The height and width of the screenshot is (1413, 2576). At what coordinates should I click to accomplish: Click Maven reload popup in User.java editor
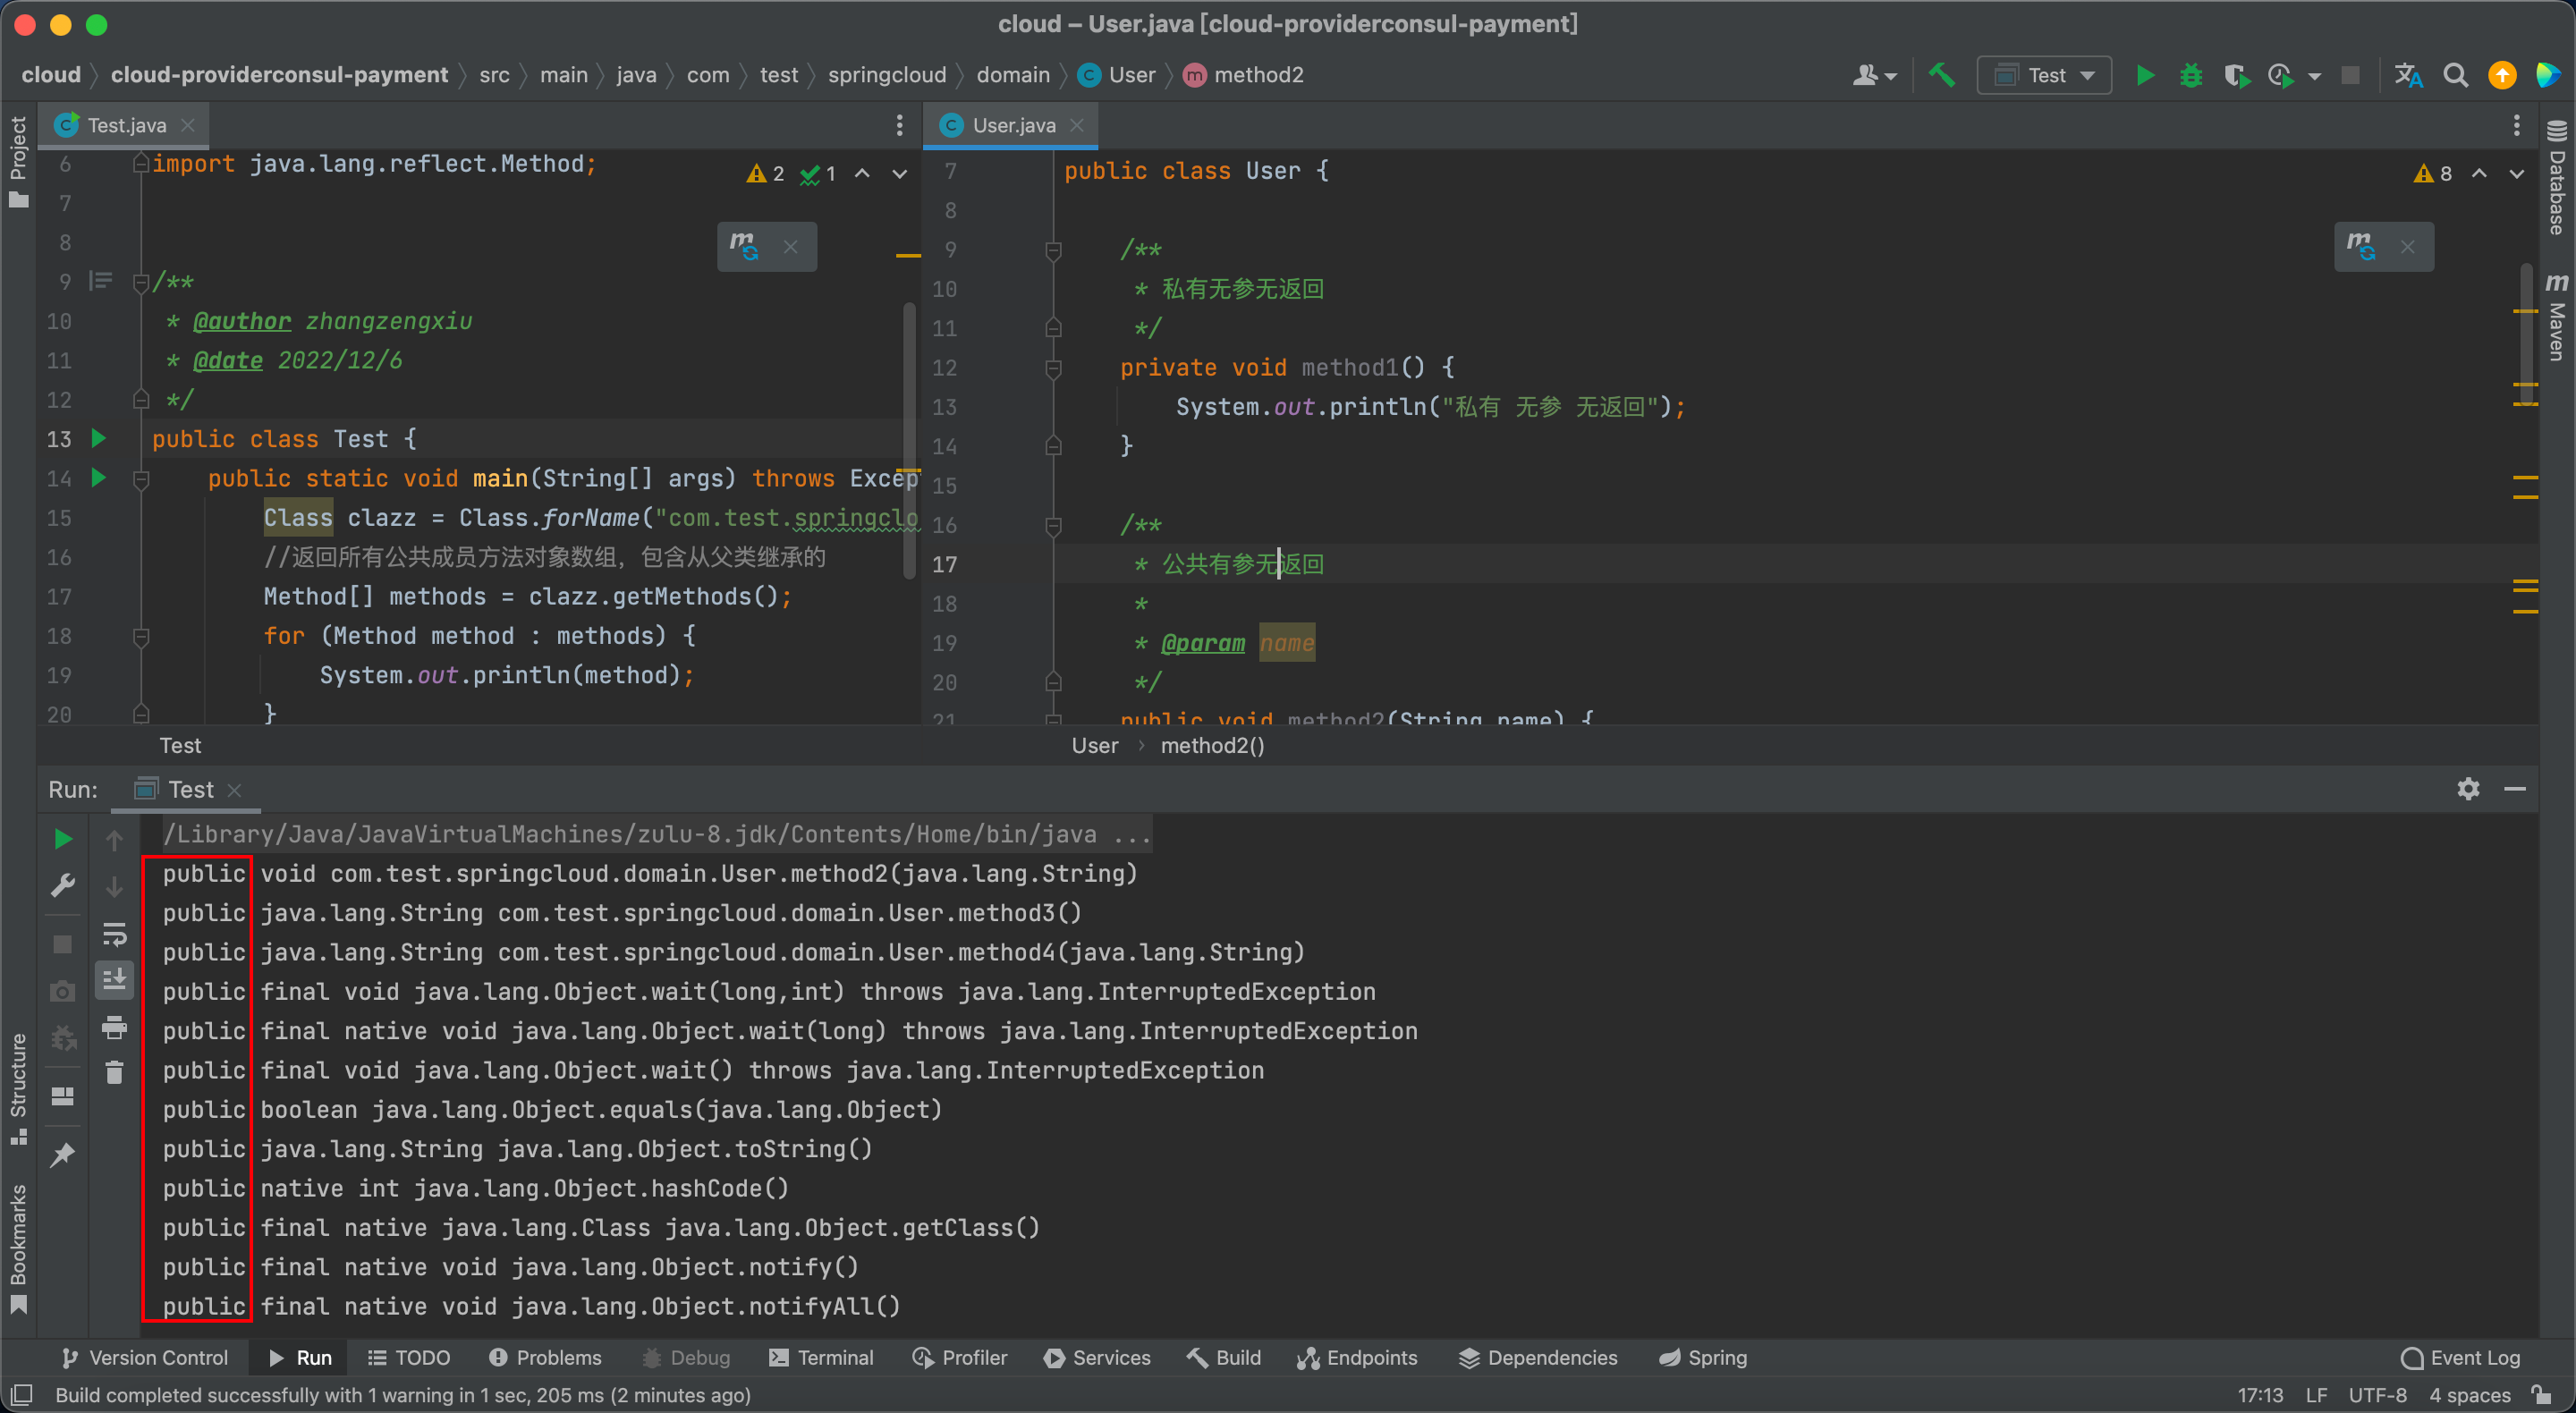coord(2361,246)
